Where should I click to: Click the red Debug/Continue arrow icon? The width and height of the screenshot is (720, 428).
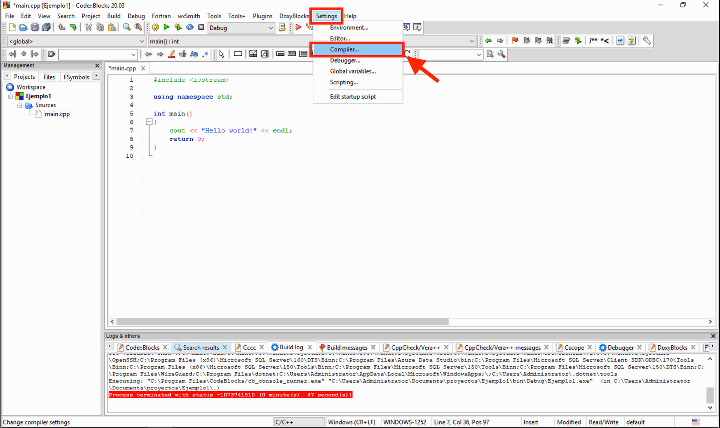pos(298,28)
